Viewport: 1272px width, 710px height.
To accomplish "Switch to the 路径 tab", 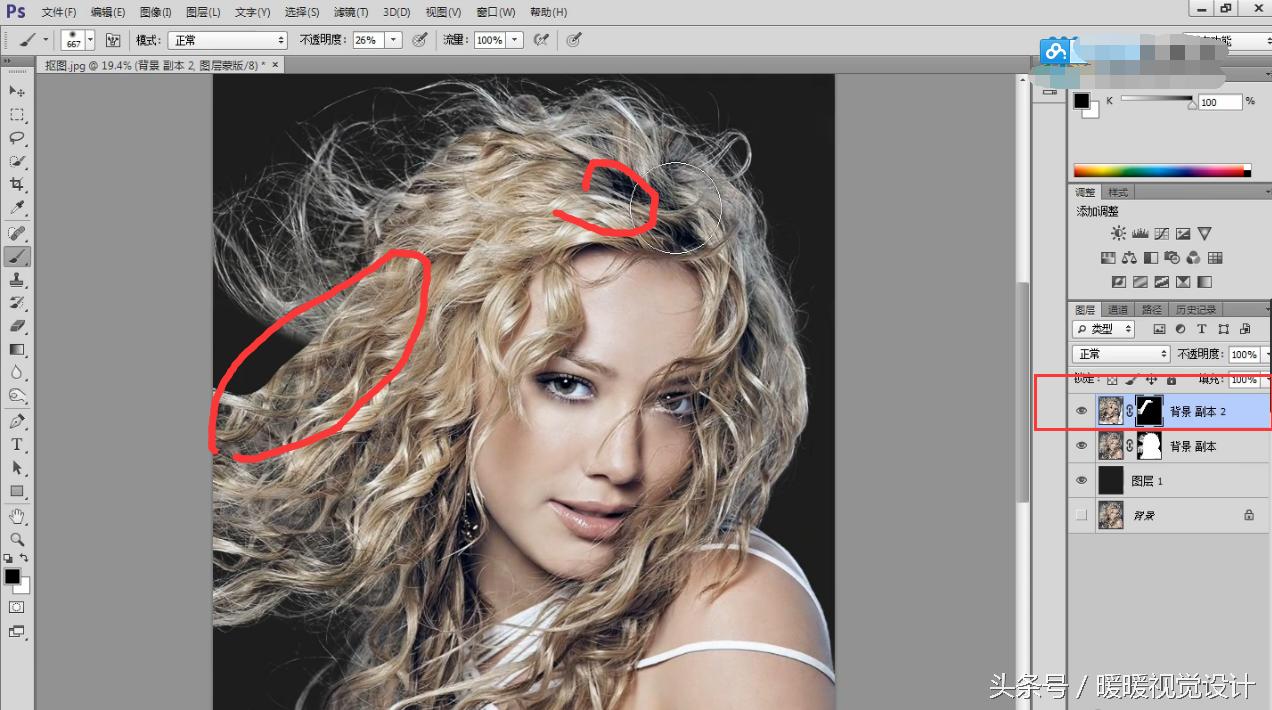I will pos(1152,309).
